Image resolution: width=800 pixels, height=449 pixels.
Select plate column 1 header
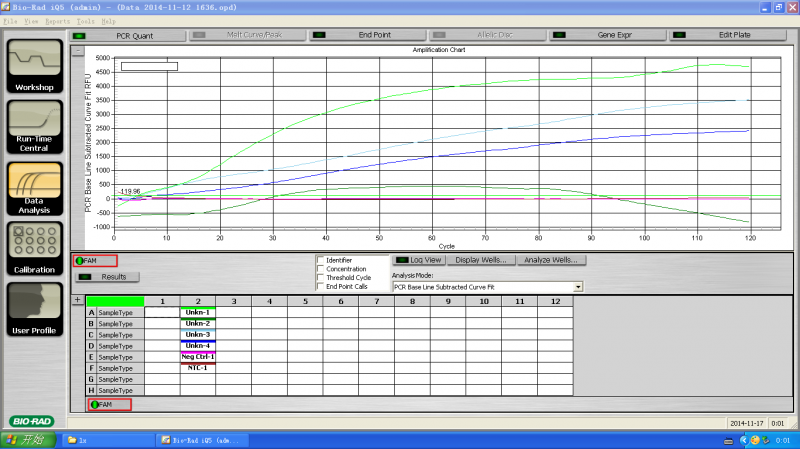162,302
